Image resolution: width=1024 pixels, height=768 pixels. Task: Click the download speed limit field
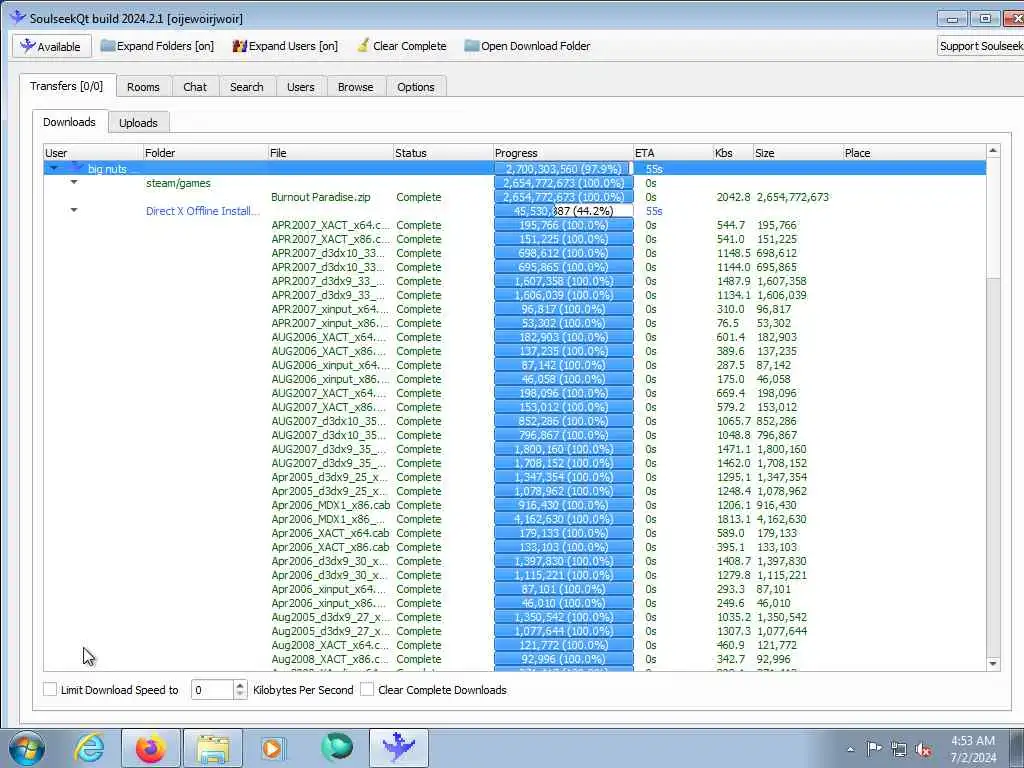pyautogui.click(x=212, y=690)
